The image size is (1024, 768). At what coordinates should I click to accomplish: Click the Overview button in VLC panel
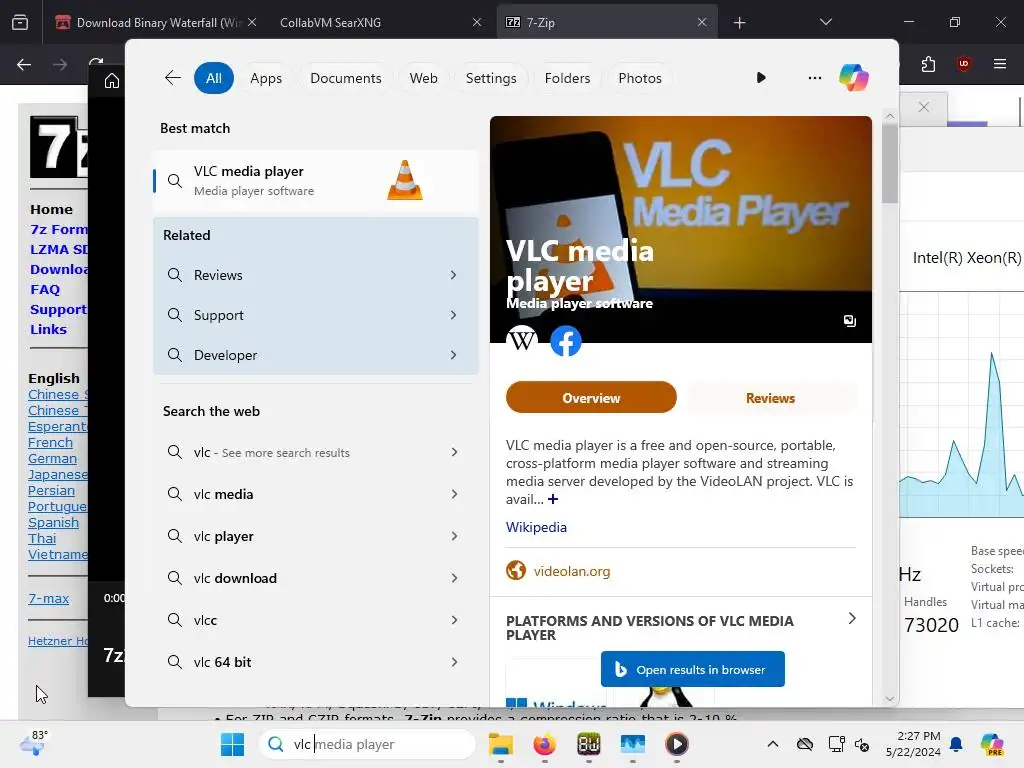(591, 398)
